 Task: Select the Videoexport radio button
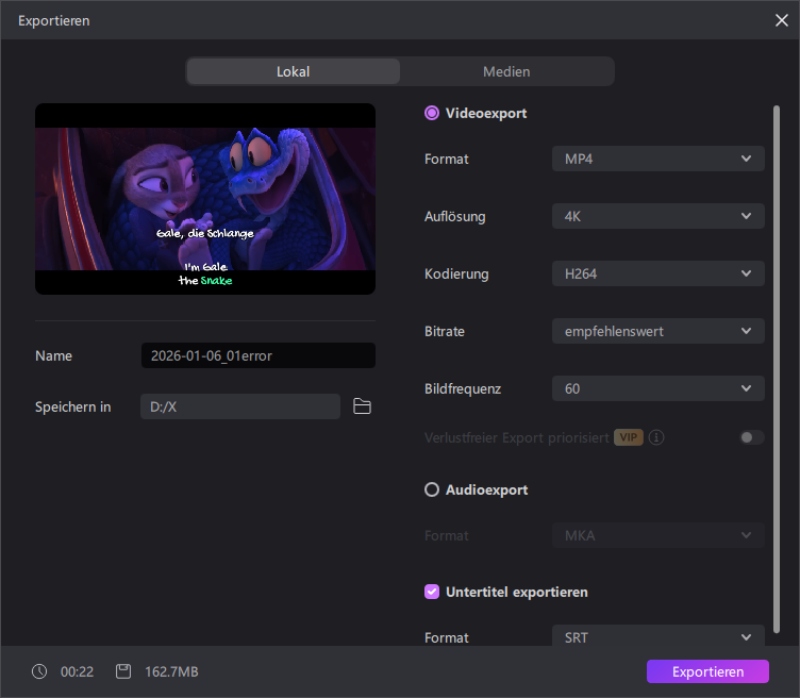(x=430, y=113)
